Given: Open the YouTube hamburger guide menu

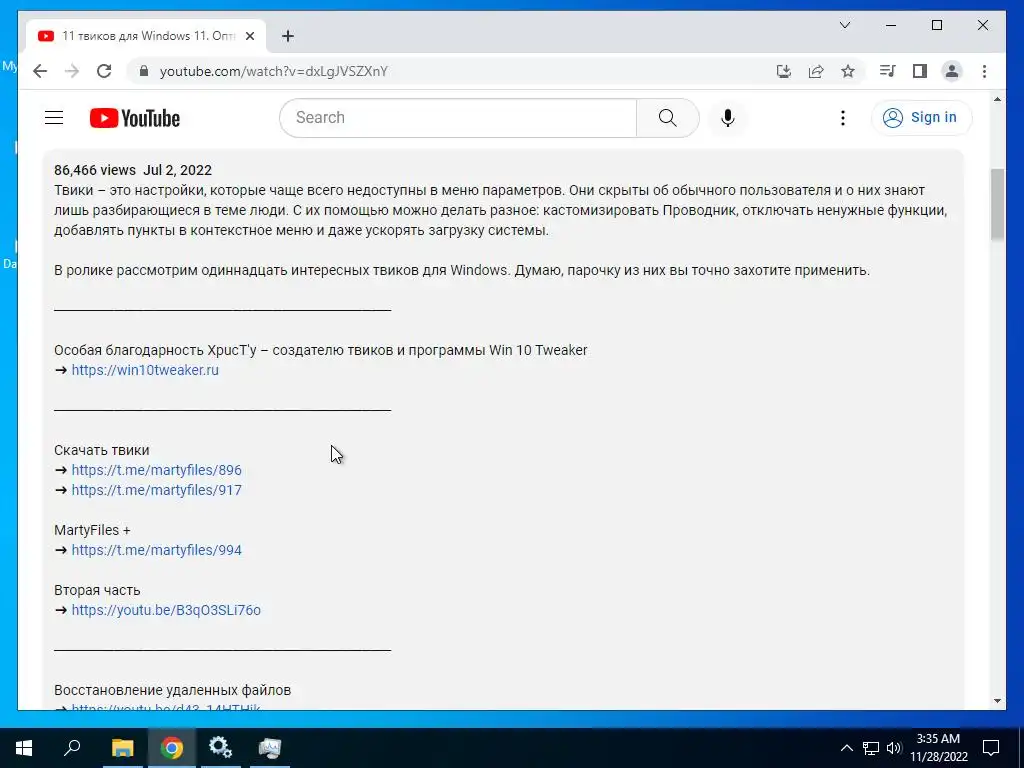Looking at the screenshot, I should point(54,118).
